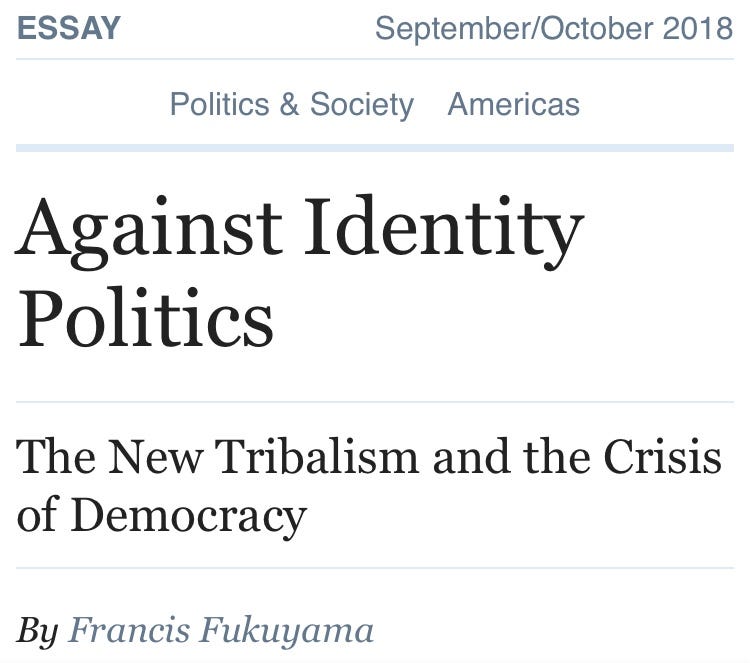Click the thick light-blue divider bar
Image resolution: width=750 pixels, height=663 pixels.
point(375,148)
